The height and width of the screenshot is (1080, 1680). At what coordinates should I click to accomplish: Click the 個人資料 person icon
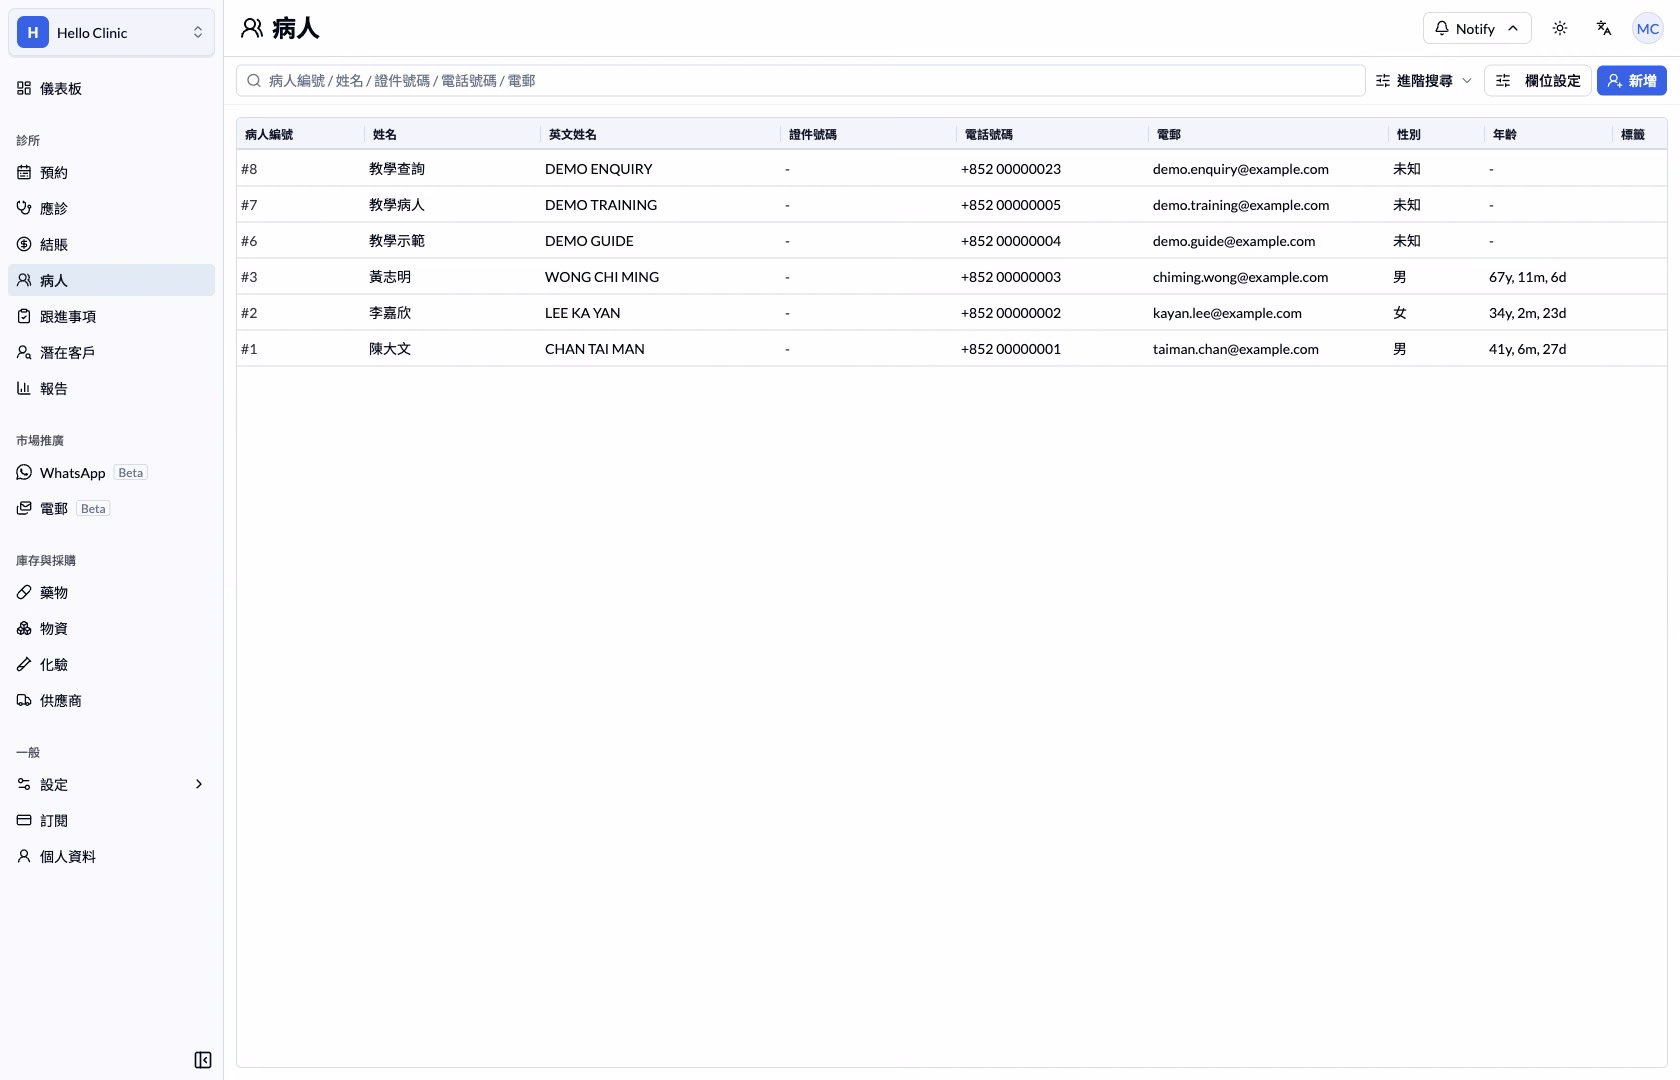pos(24,857)
